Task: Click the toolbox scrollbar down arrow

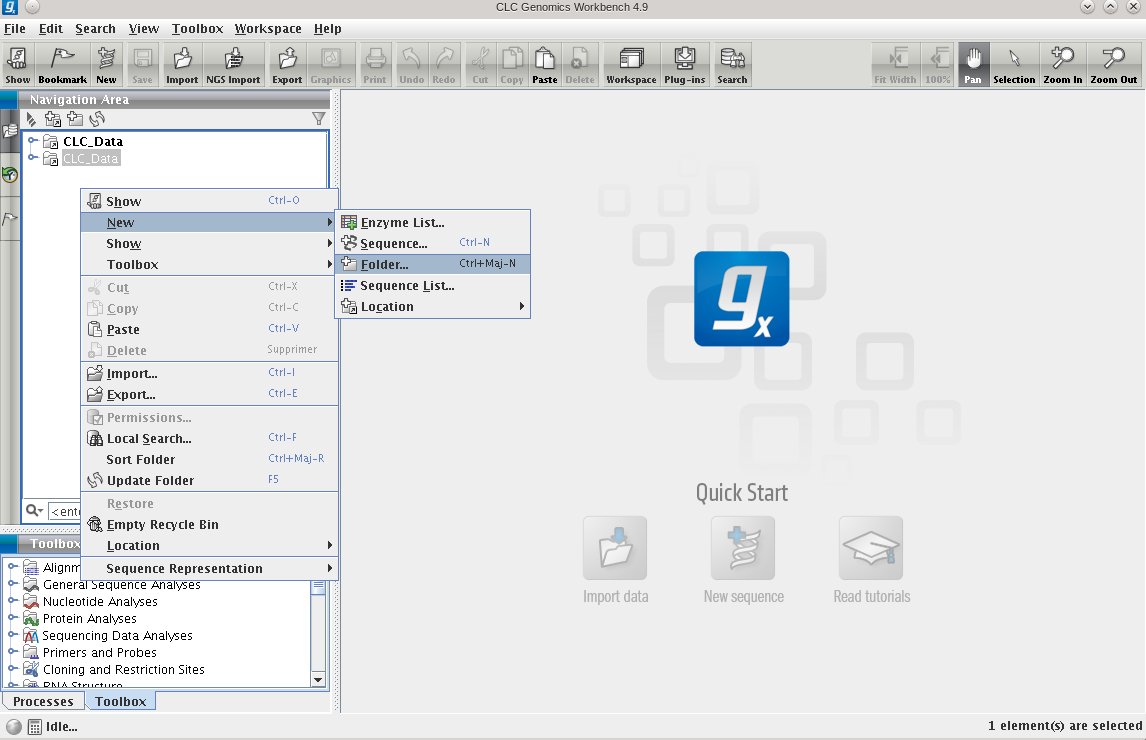Action: click(318, 679)
